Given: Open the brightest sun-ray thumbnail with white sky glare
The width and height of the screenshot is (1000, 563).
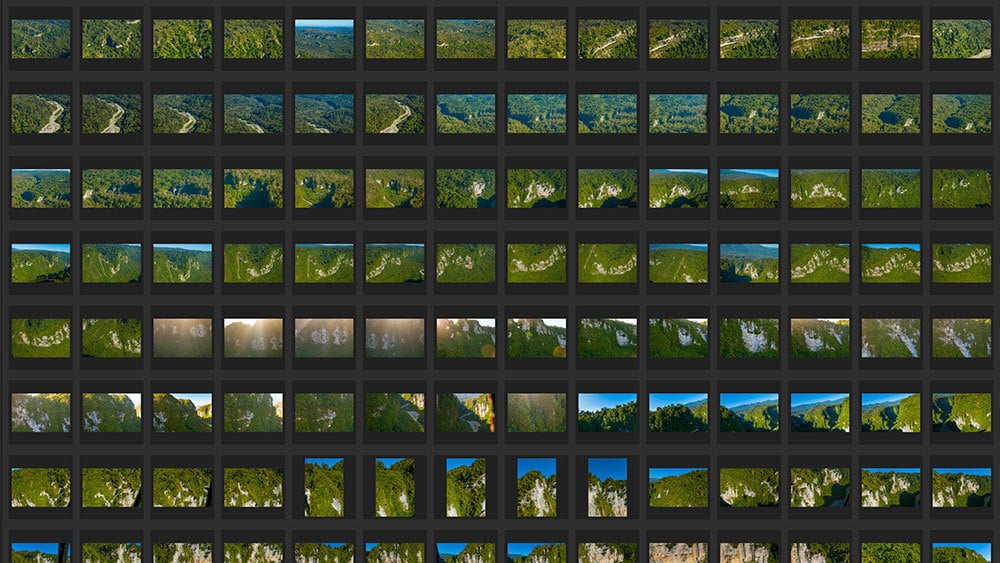Looking at the screenshot, I should click(x=253, y=338).
